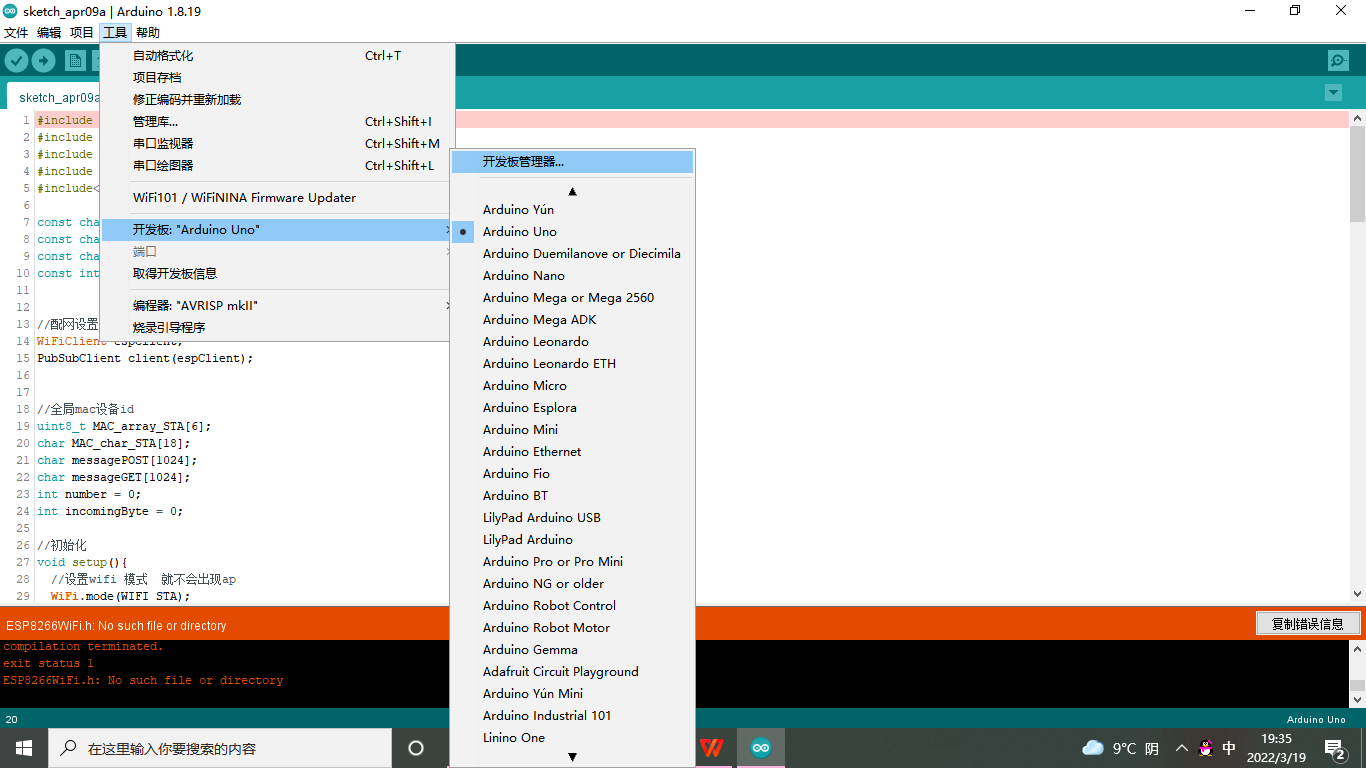Open 串口监视器 menu item
Screen dimensions: 1366x768
click(x=278, y=144)
